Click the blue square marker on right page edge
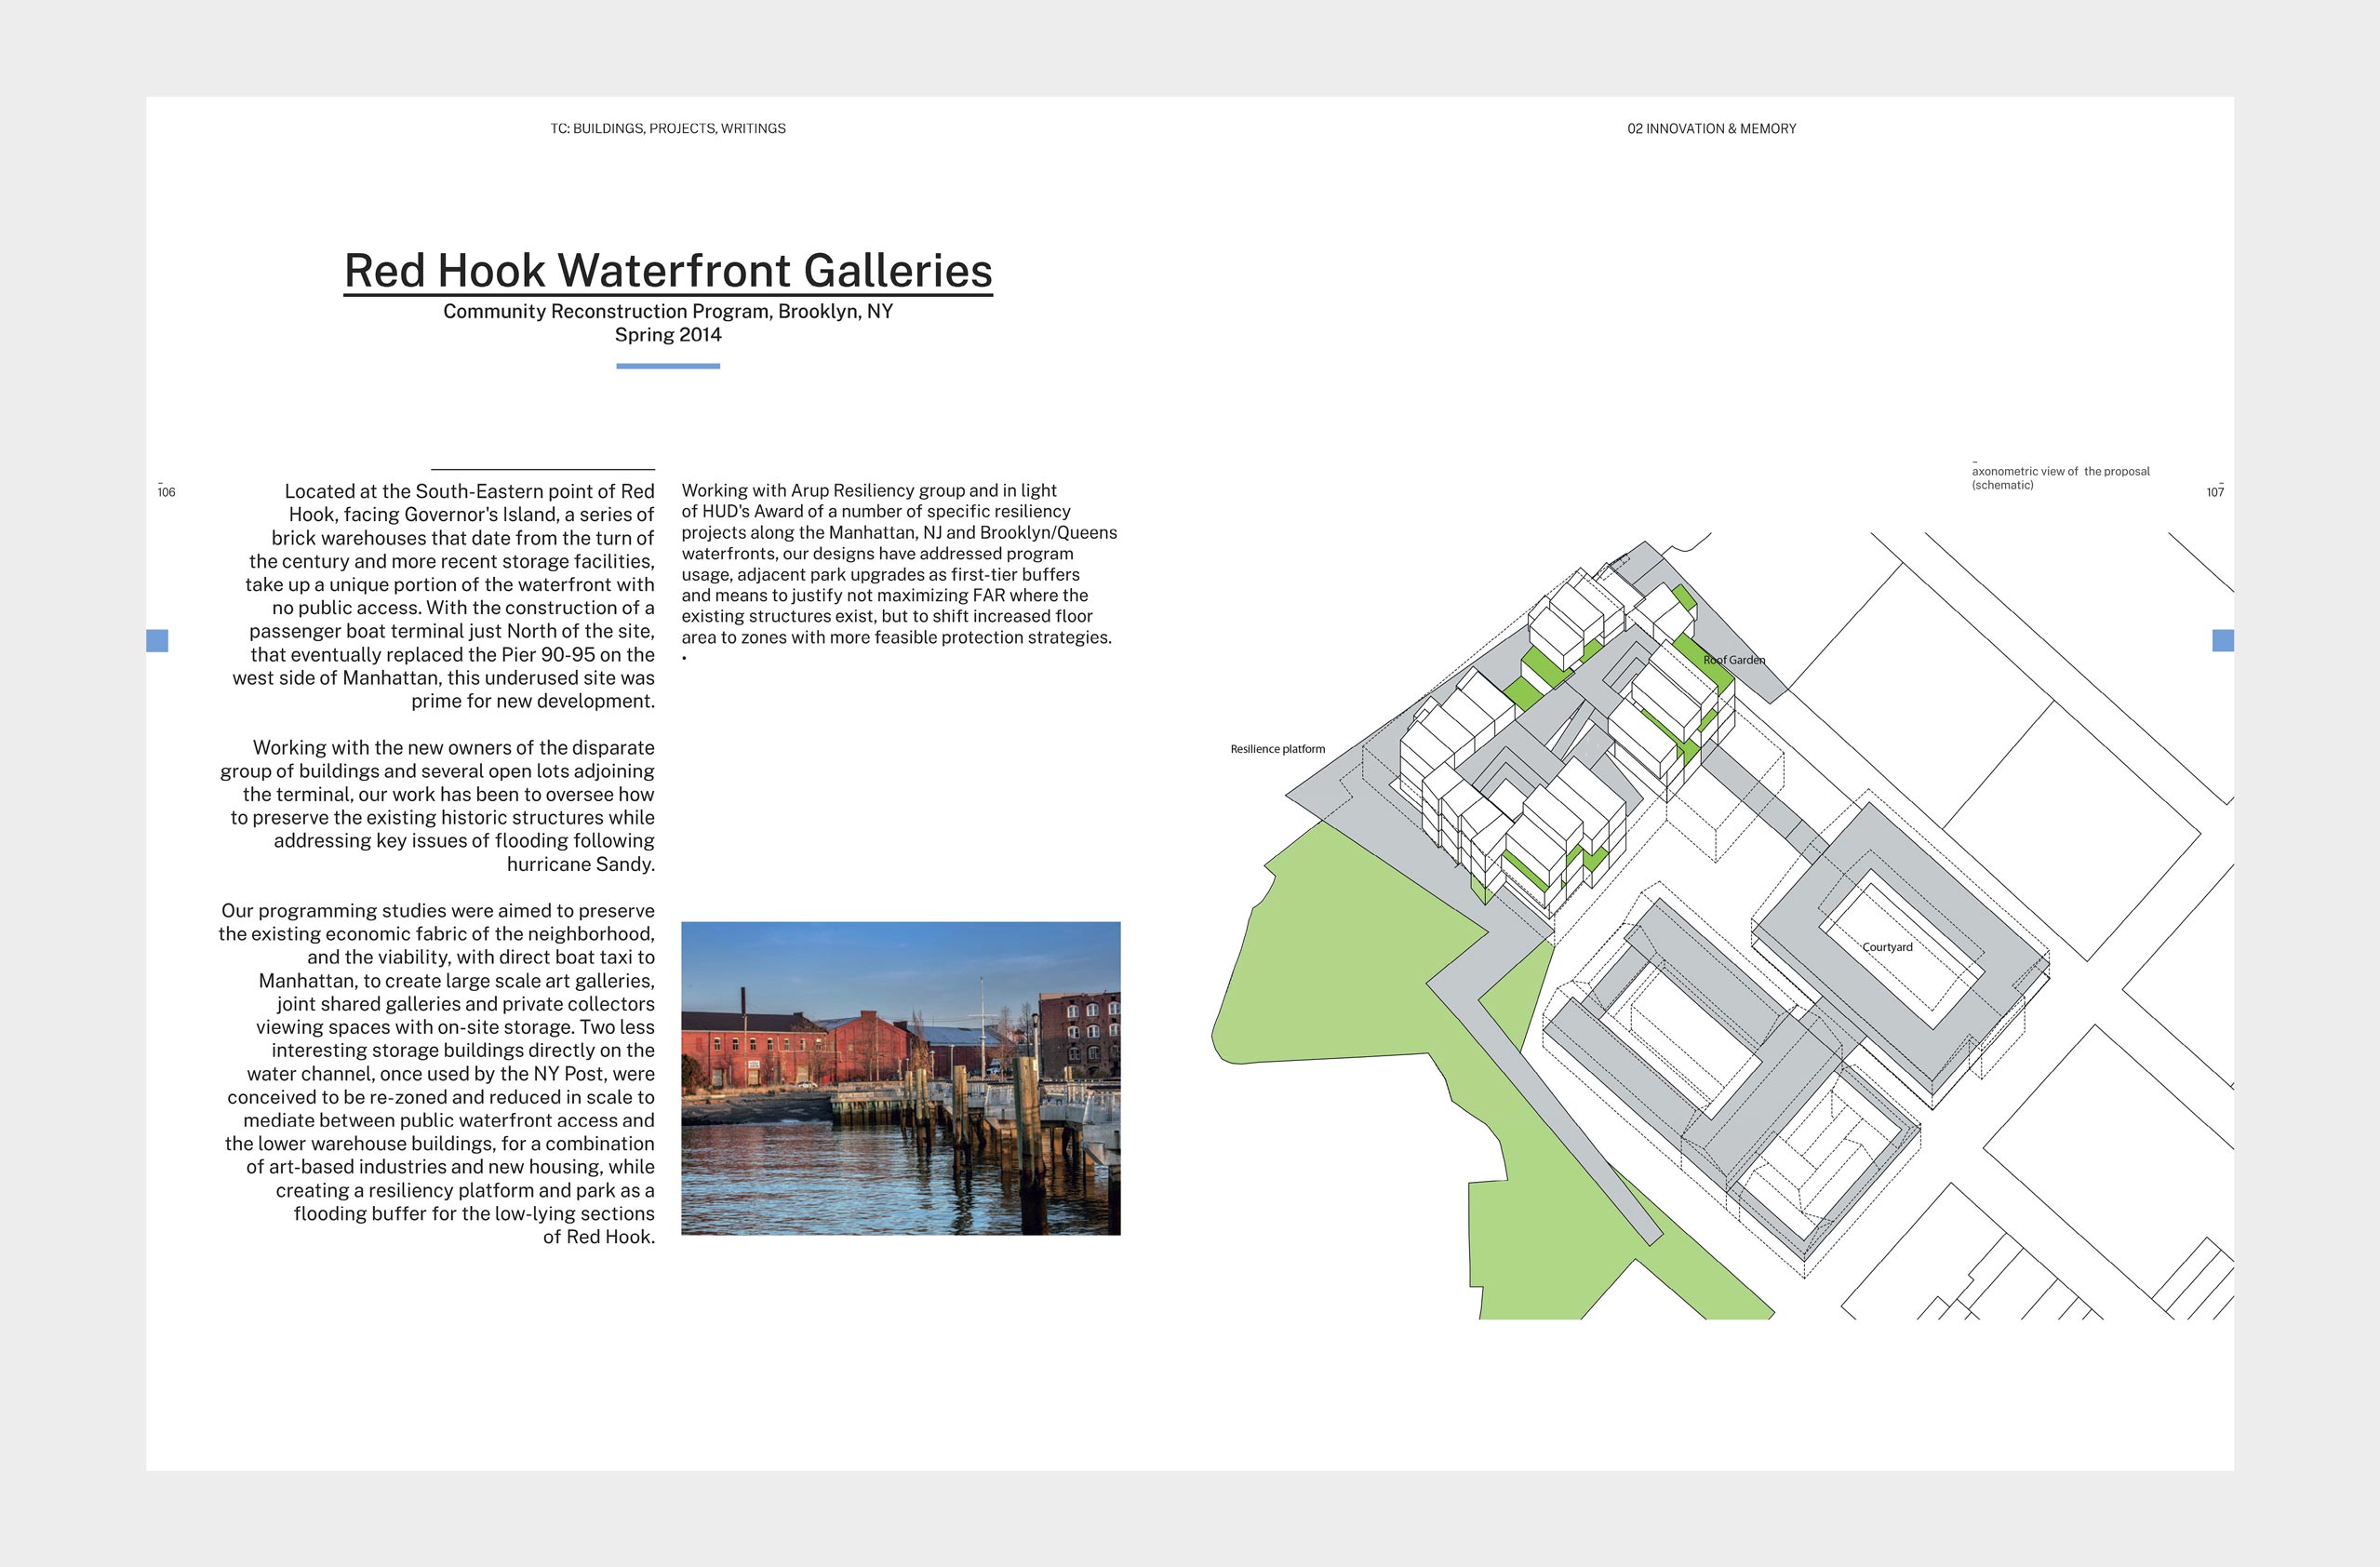The height and width of the screenshot is (1567, 2380). (2222, 640)
